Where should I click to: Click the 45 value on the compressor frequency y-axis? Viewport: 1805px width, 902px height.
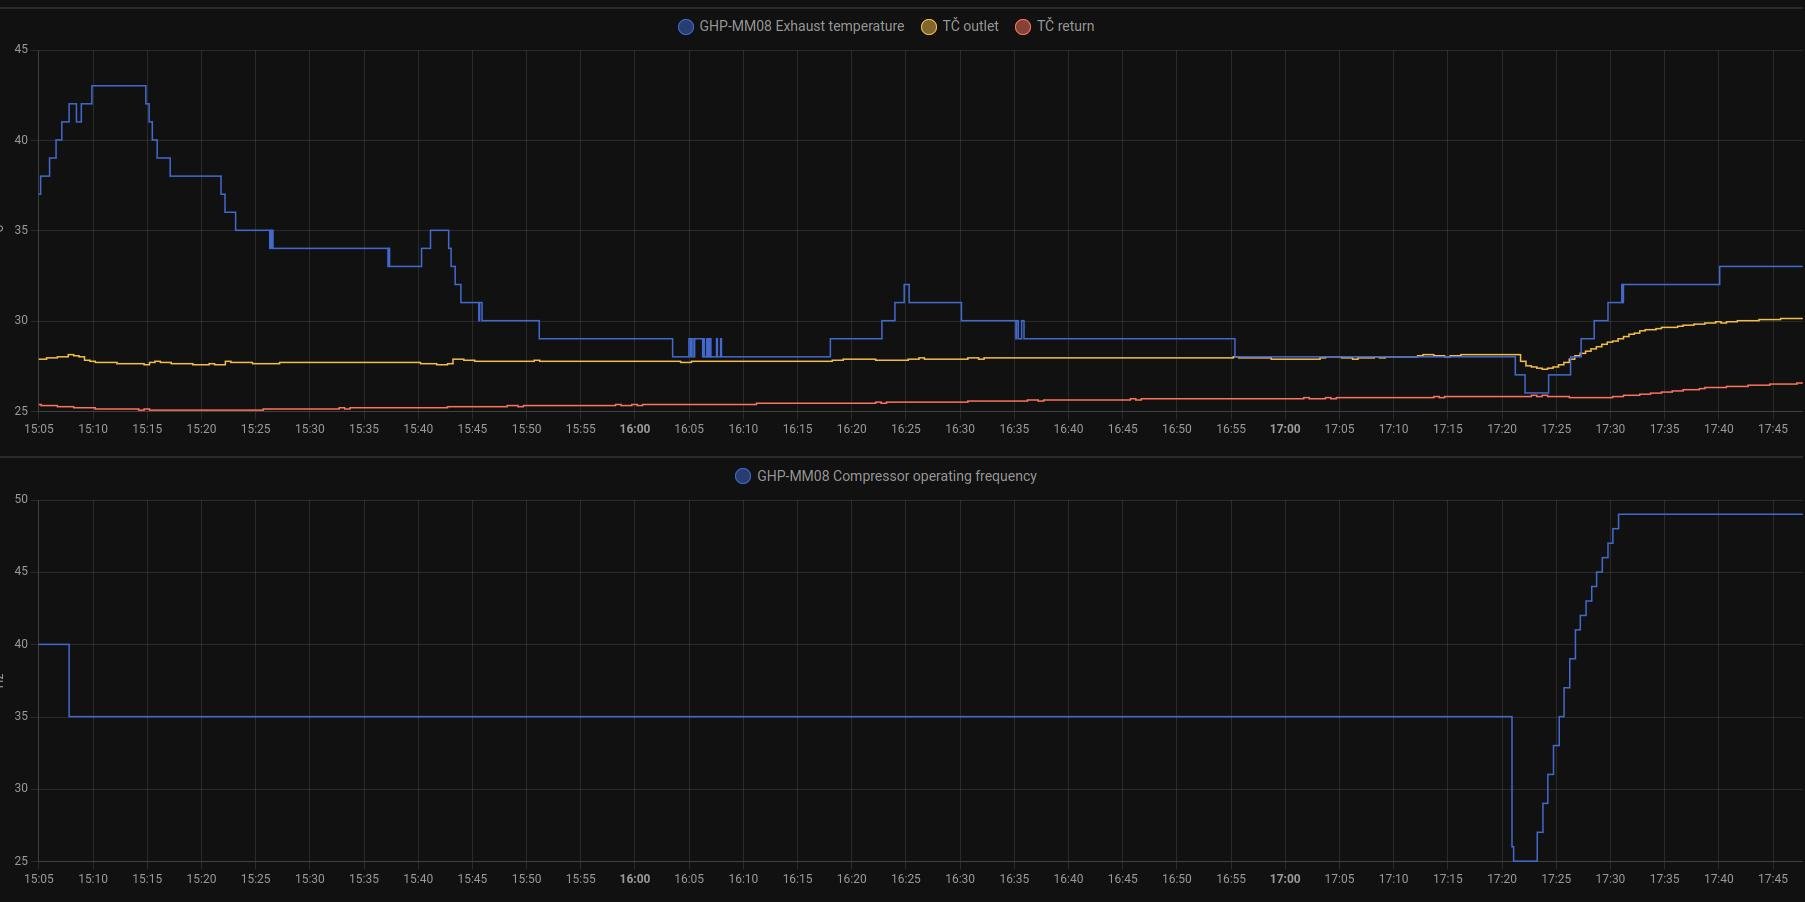[x=21, y=571]
